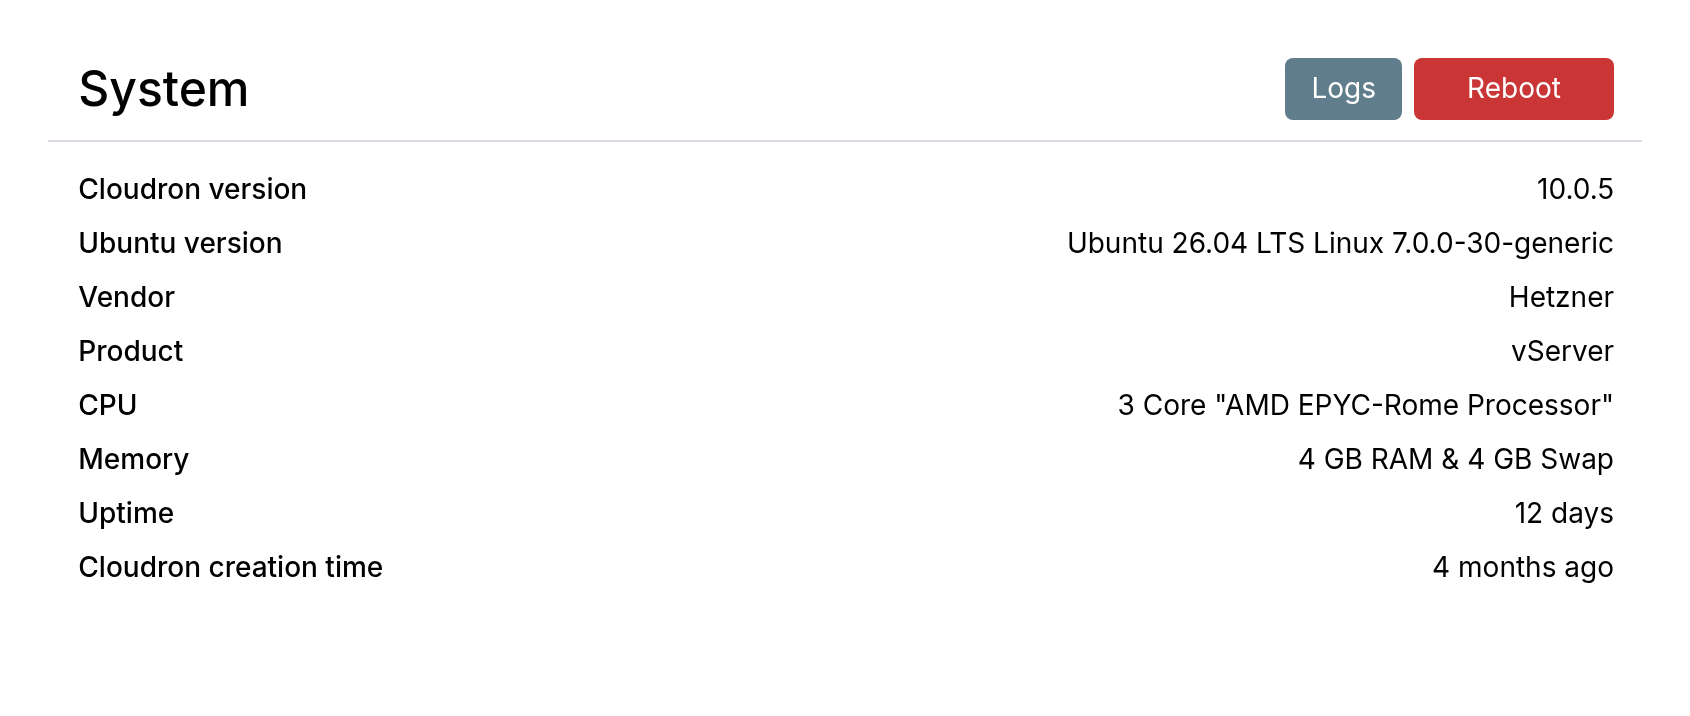Select the System heading title
The width and height of the screenshot is (1690, 716).
(164, 89)
